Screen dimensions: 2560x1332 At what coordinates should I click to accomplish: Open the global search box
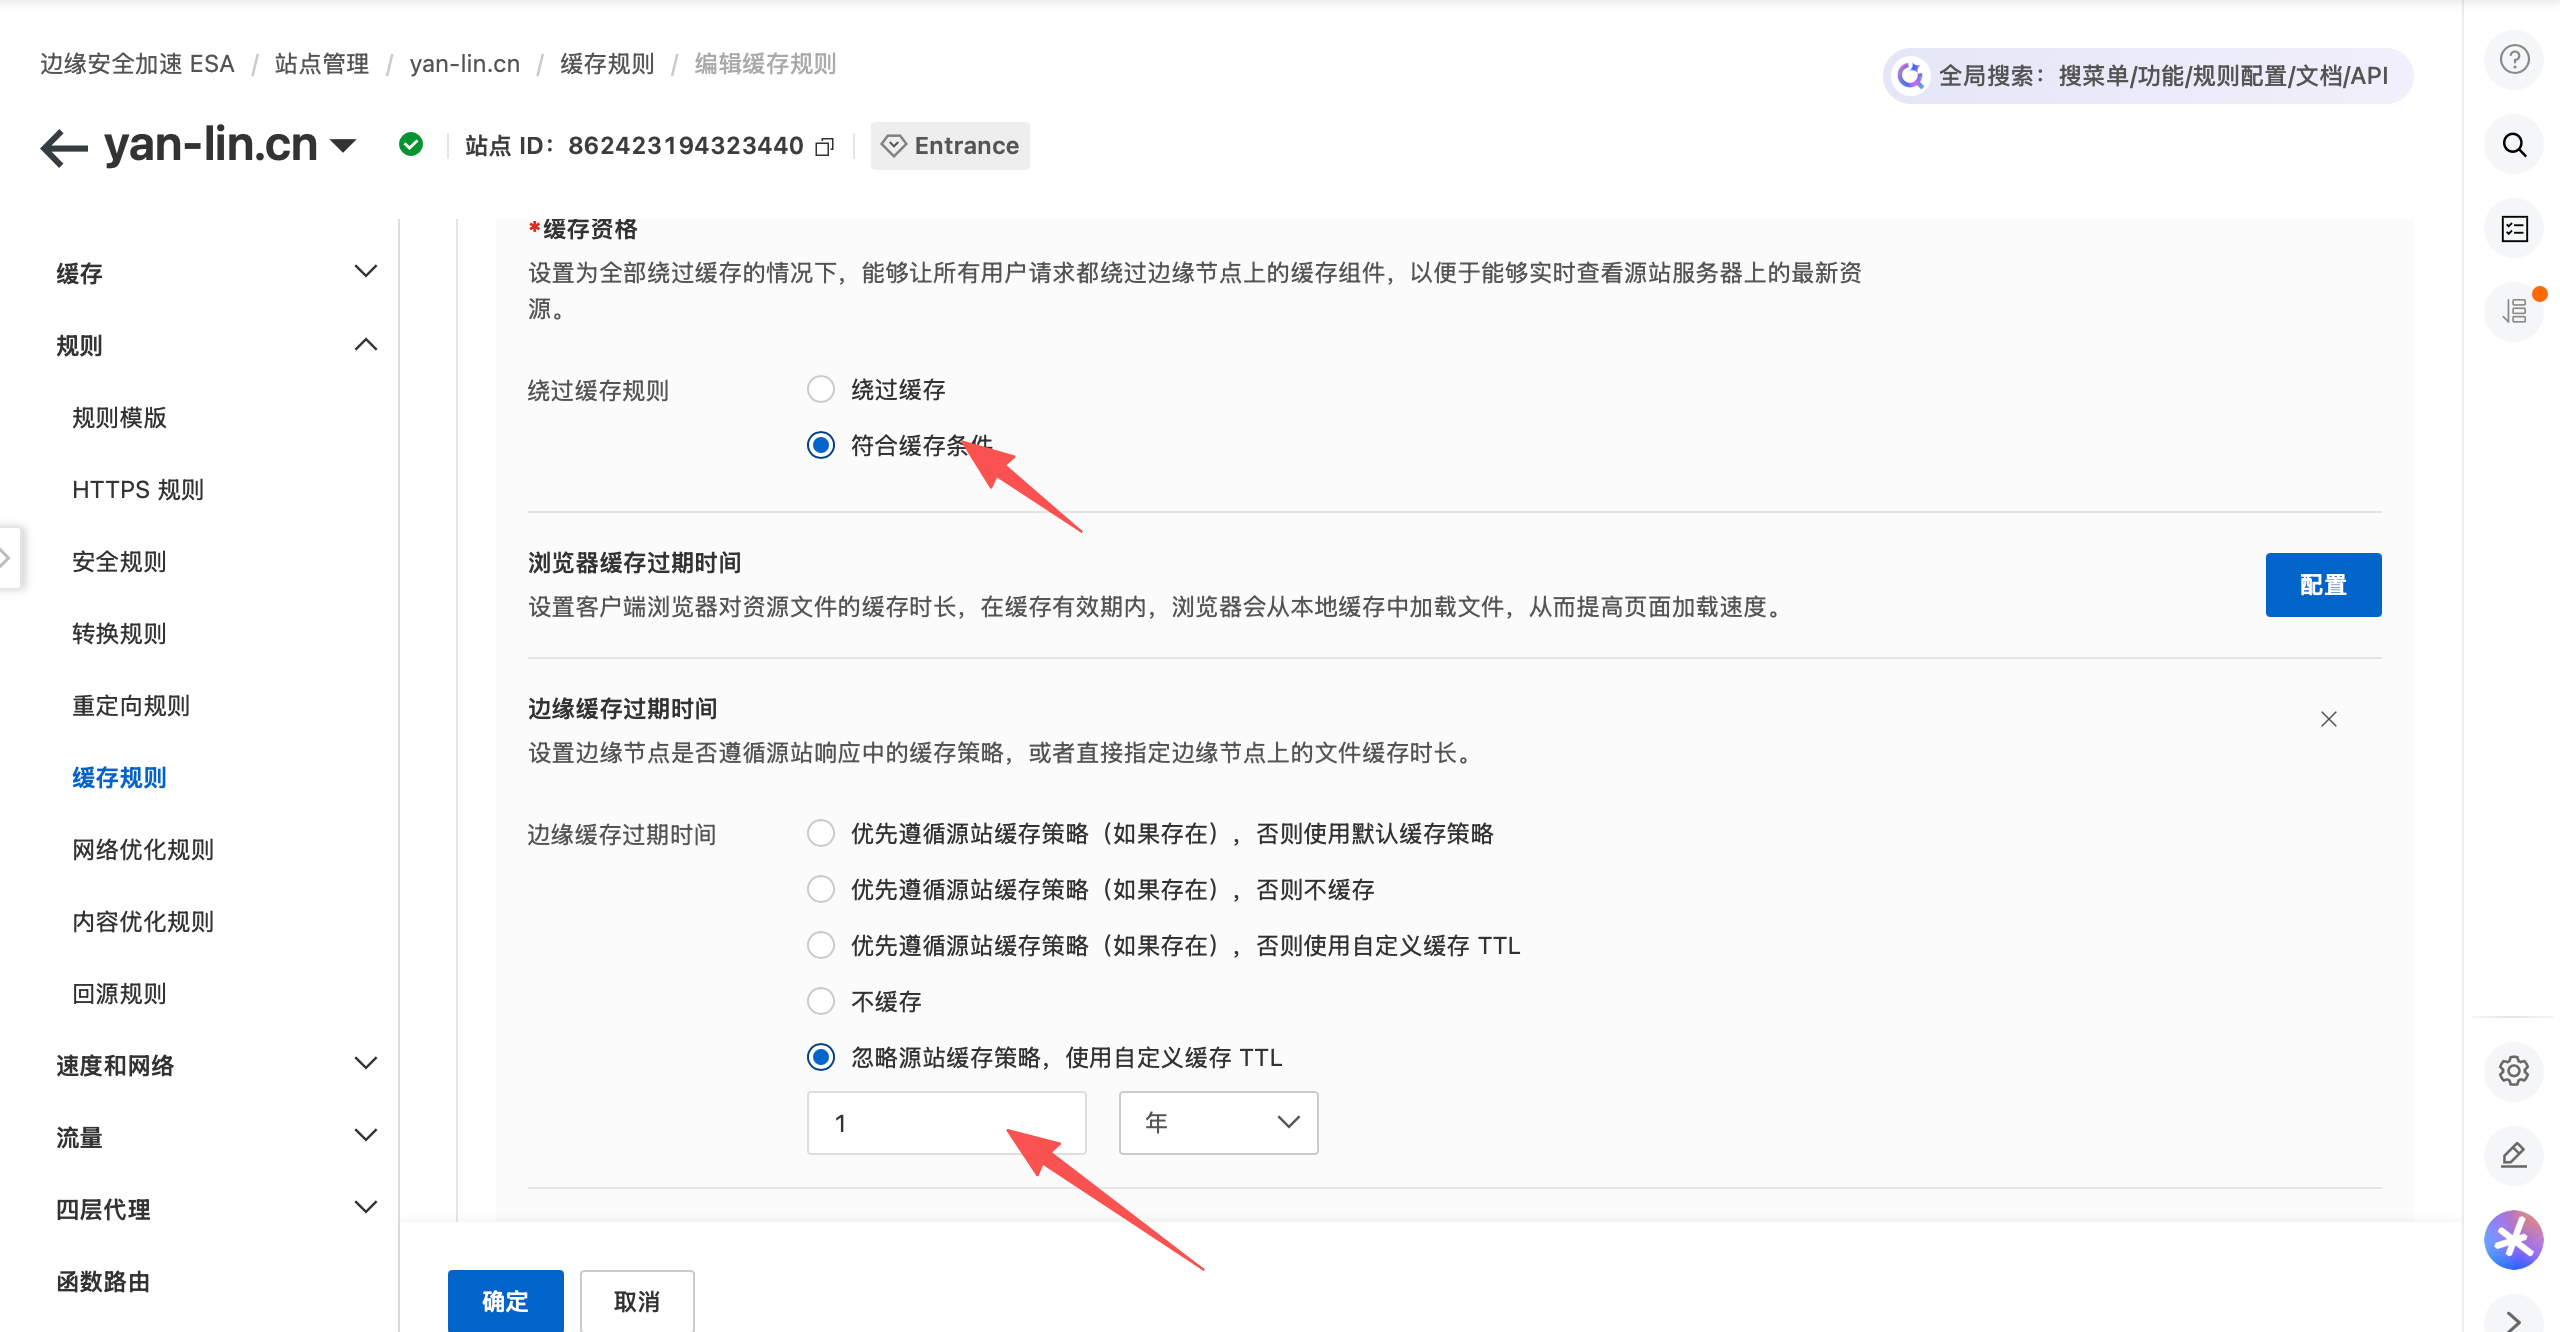click(x=2148, y=76)
